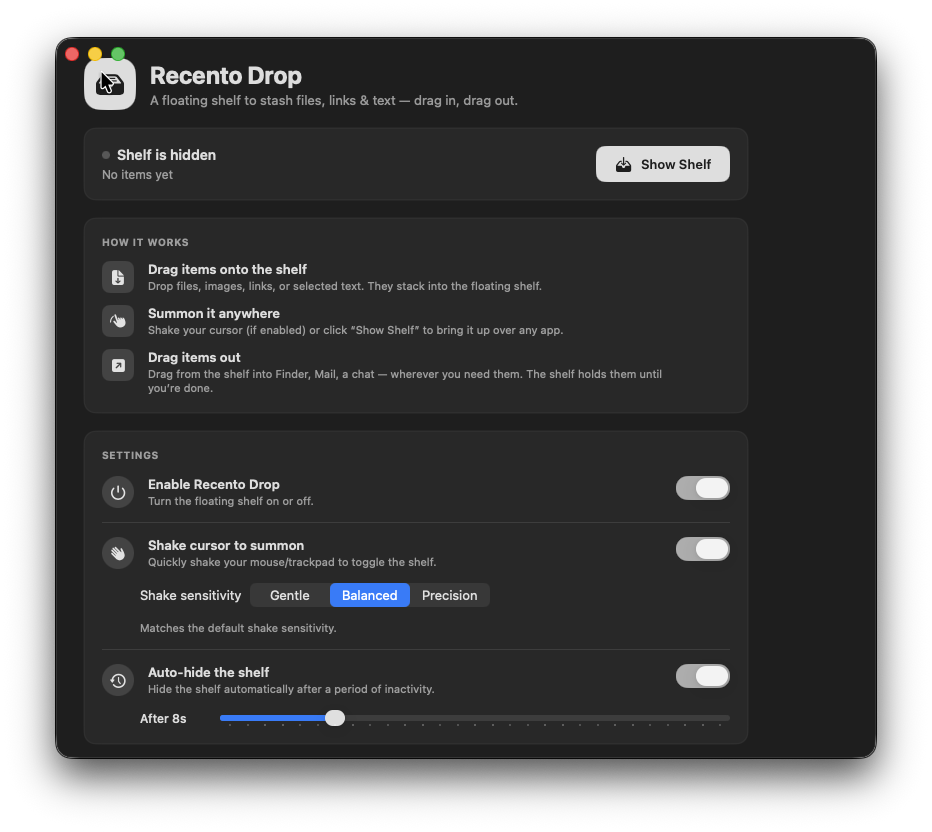Click the 'After 8s' value label

point(163,718)
